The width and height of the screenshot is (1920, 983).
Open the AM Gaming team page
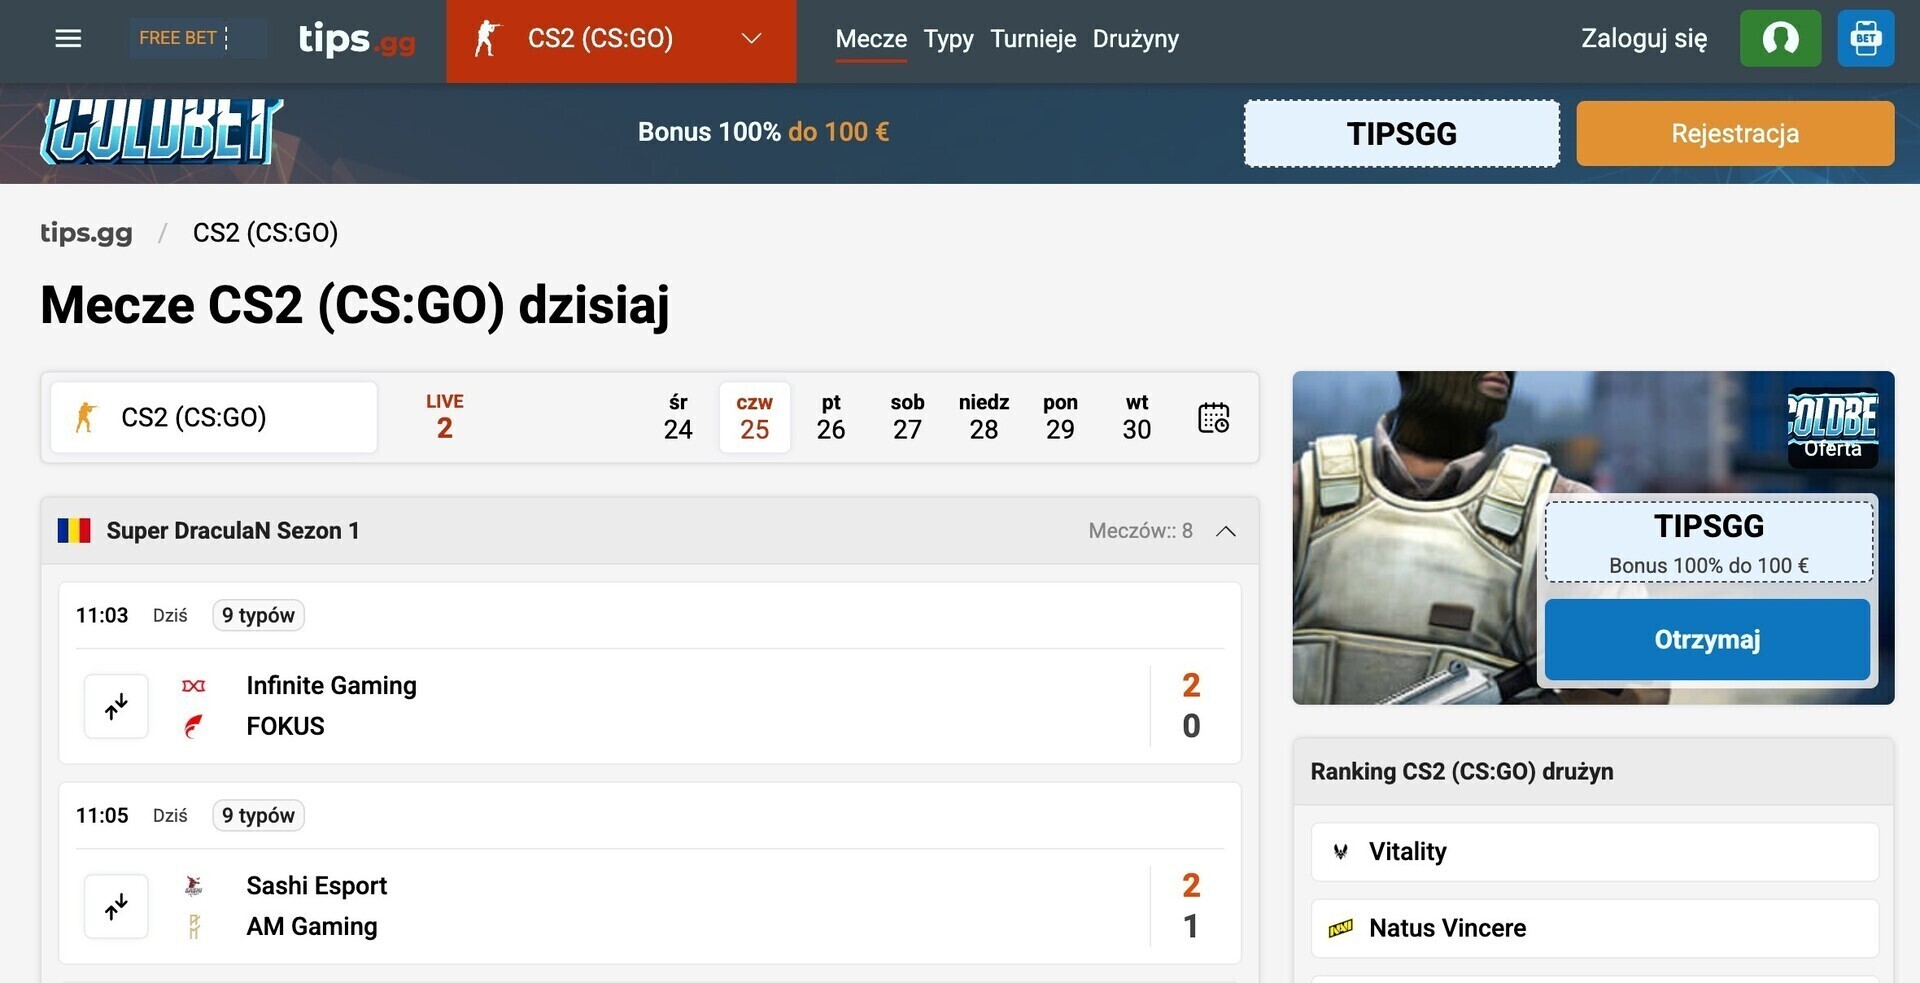click(312, 927)
